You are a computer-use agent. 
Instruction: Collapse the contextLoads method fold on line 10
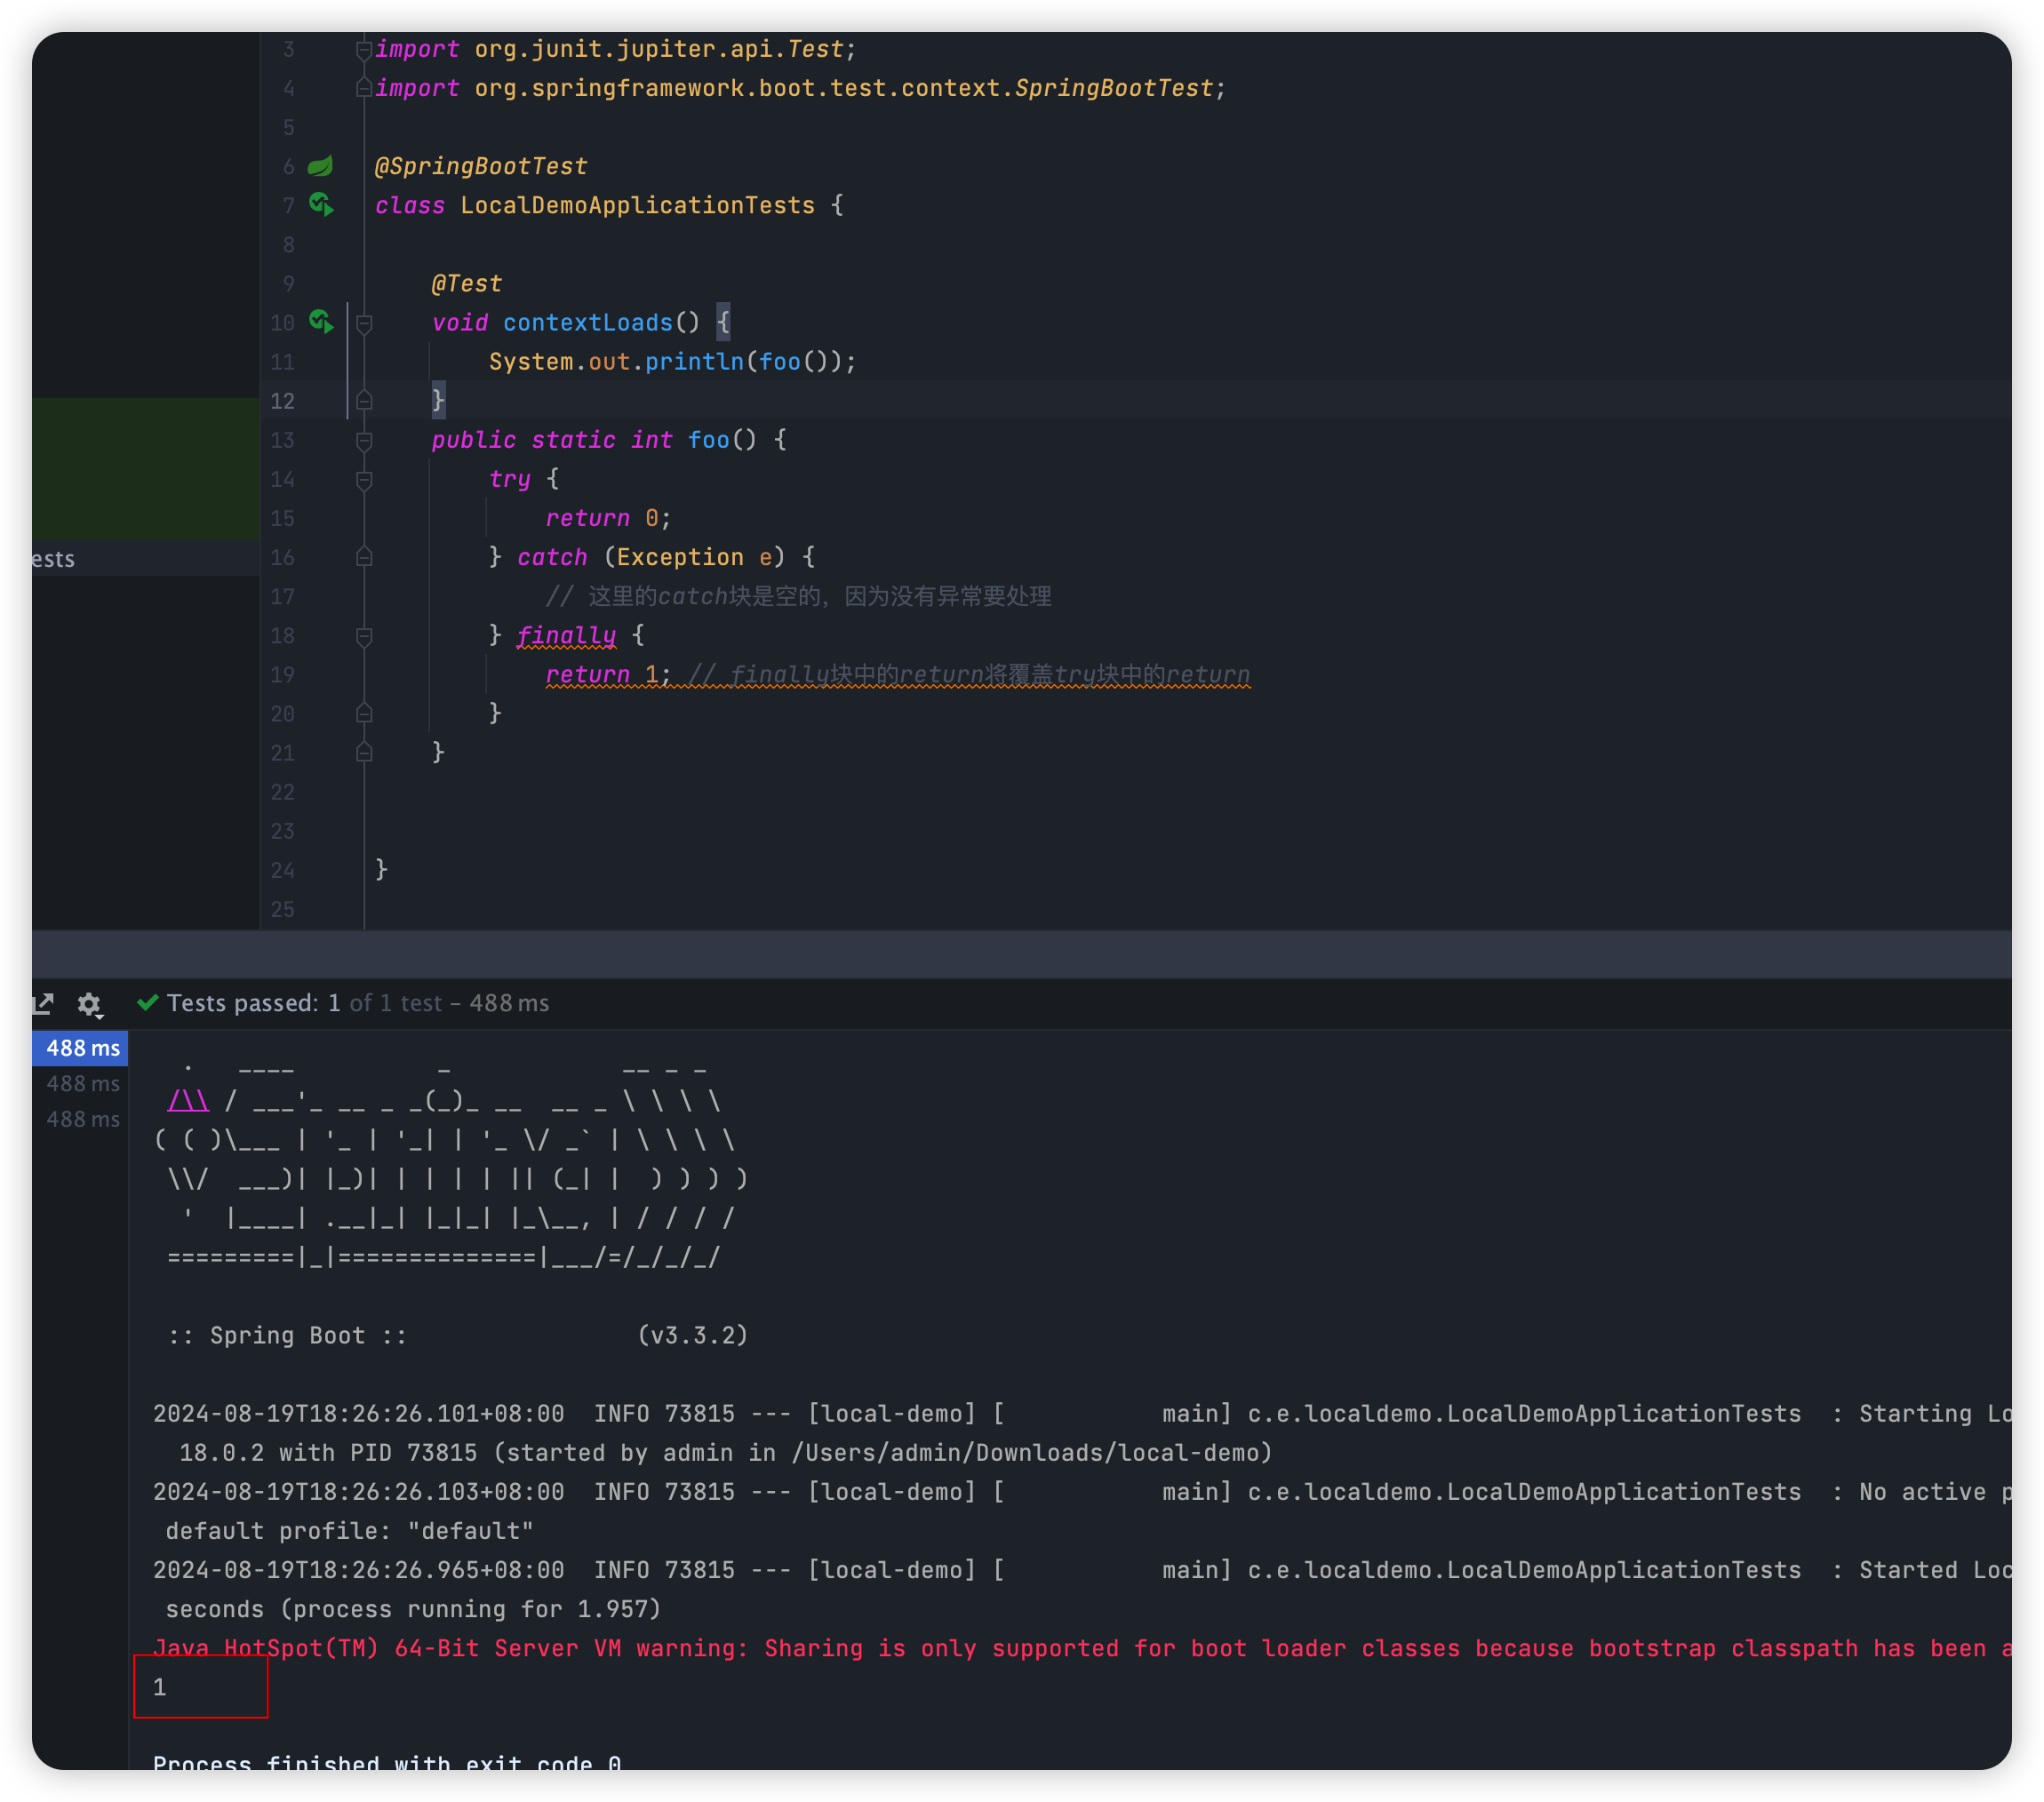point(364,323)
